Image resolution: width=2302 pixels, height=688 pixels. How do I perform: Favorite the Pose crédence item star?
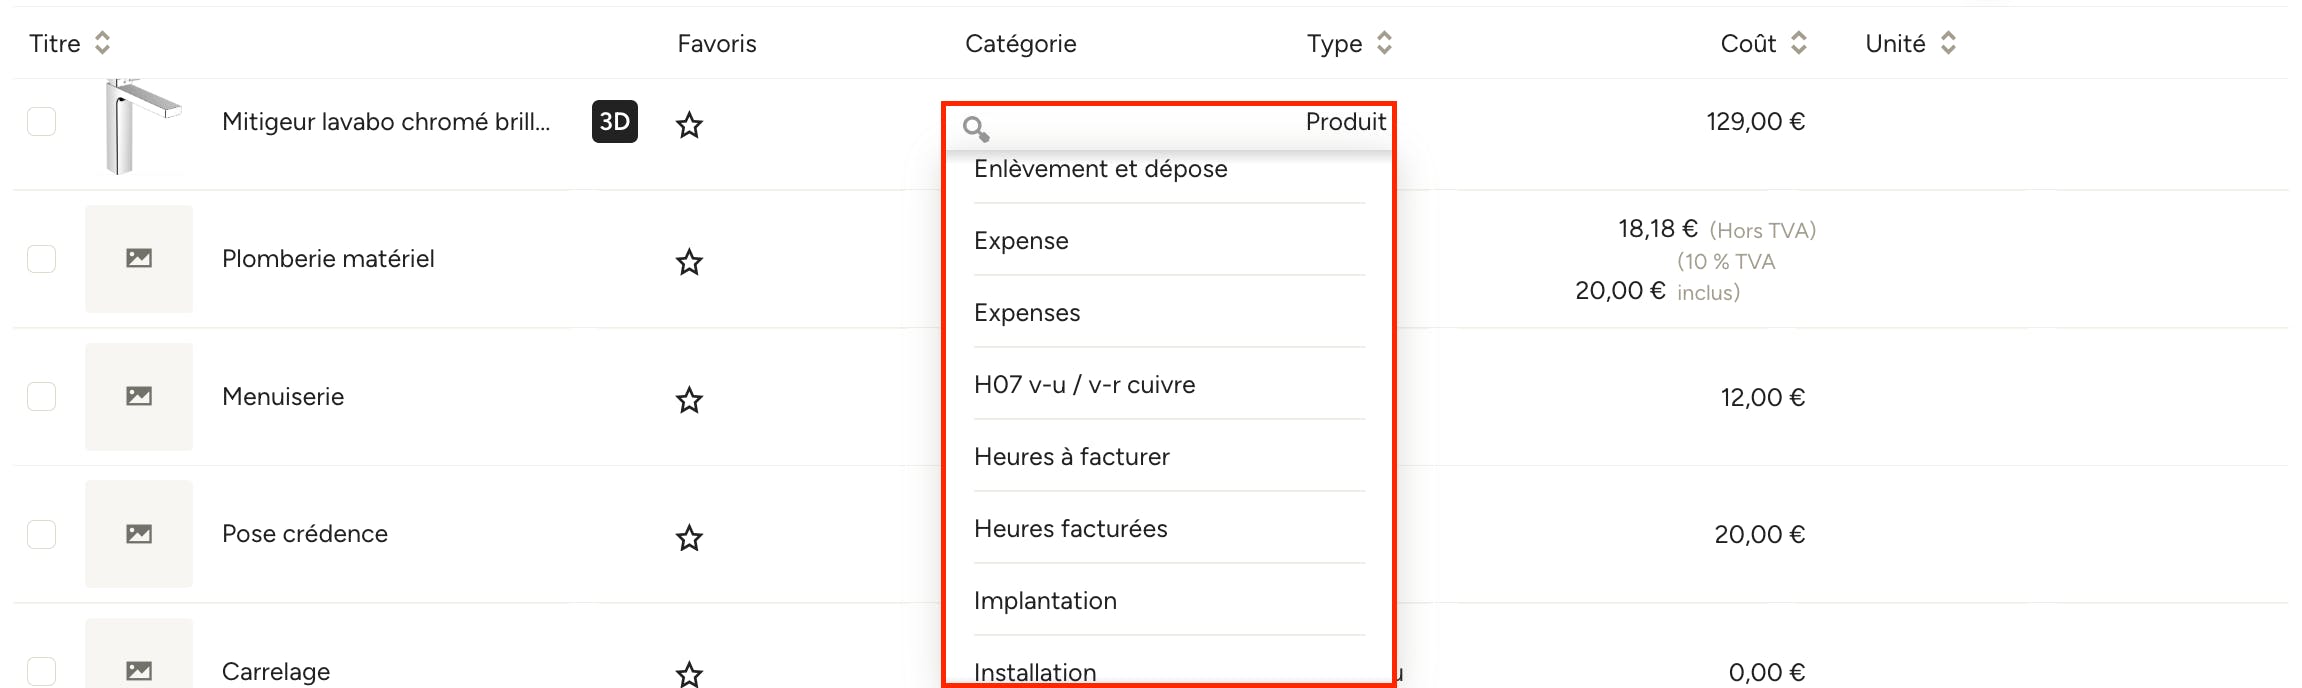689,538
